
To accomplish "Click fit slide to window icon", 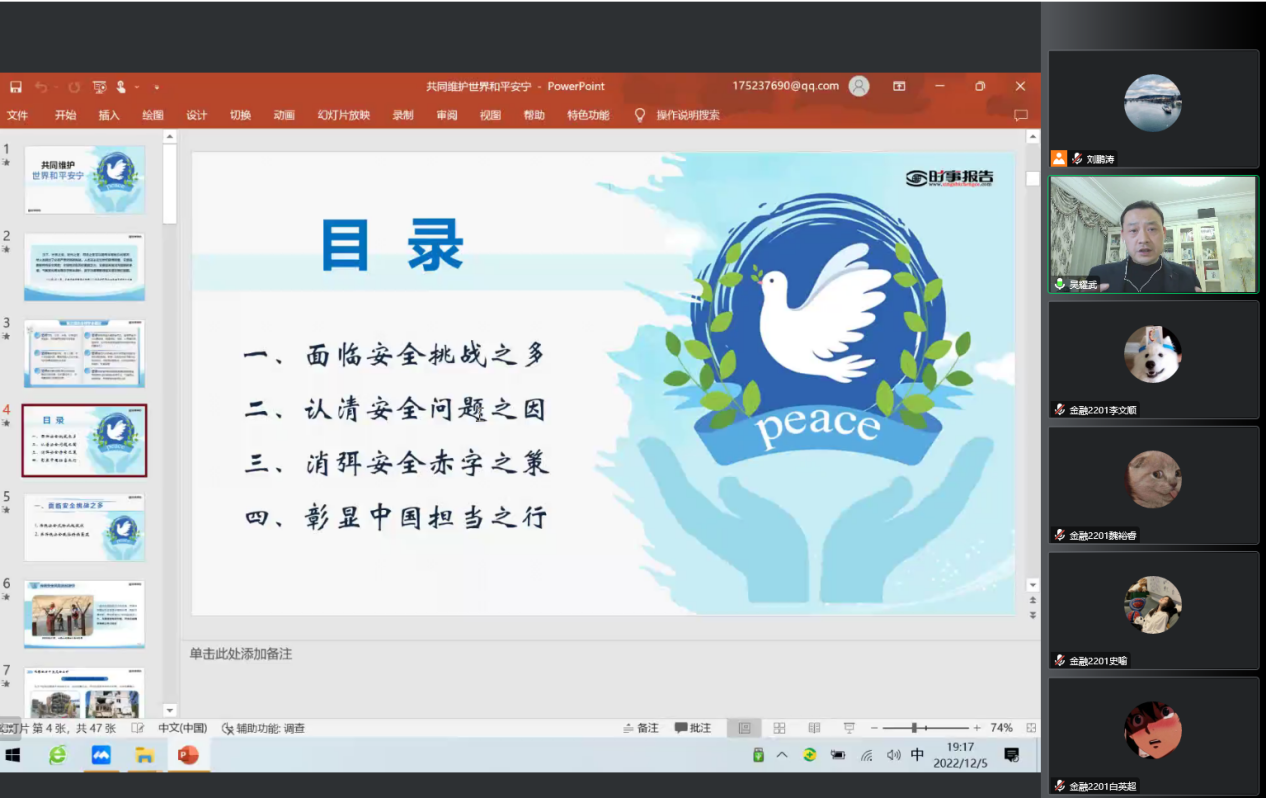I will tap(1031, 728).
